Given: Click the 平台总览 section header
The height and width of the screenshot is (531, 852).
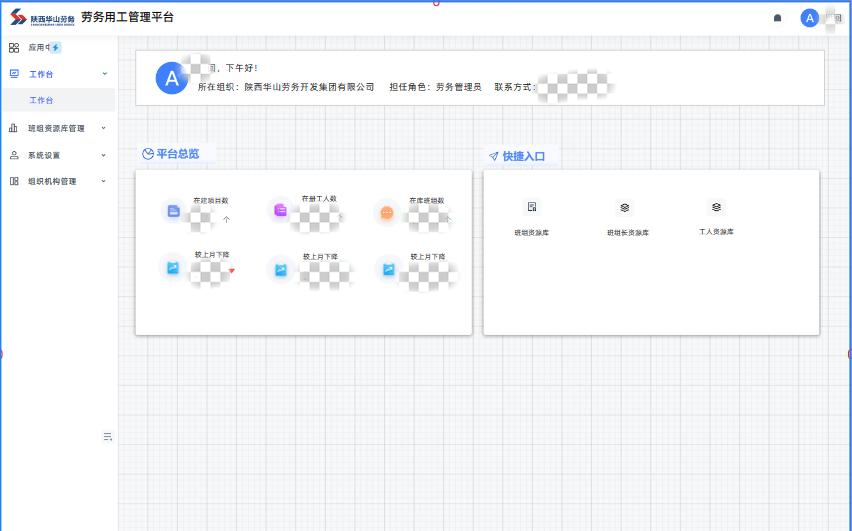Looking at the screenshot, I should click(x=177, y=154).
